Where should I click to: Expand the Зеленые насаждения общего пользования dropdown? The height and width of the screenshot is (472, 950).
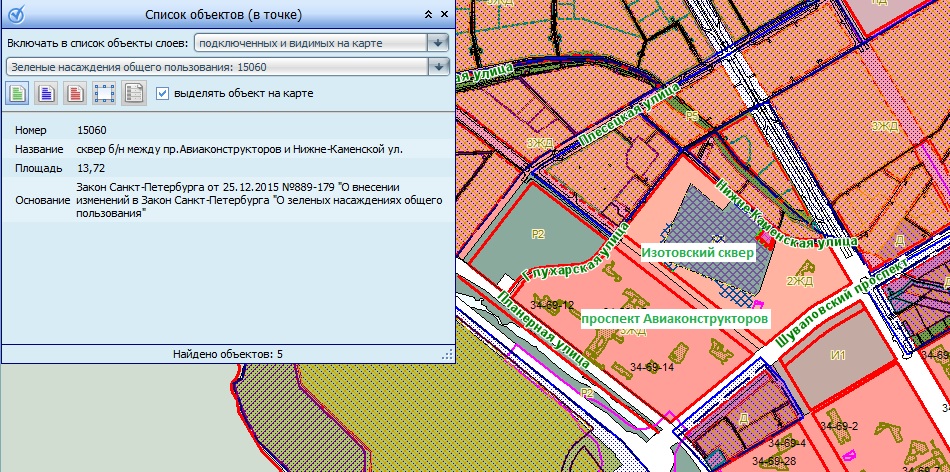point(438,66)
